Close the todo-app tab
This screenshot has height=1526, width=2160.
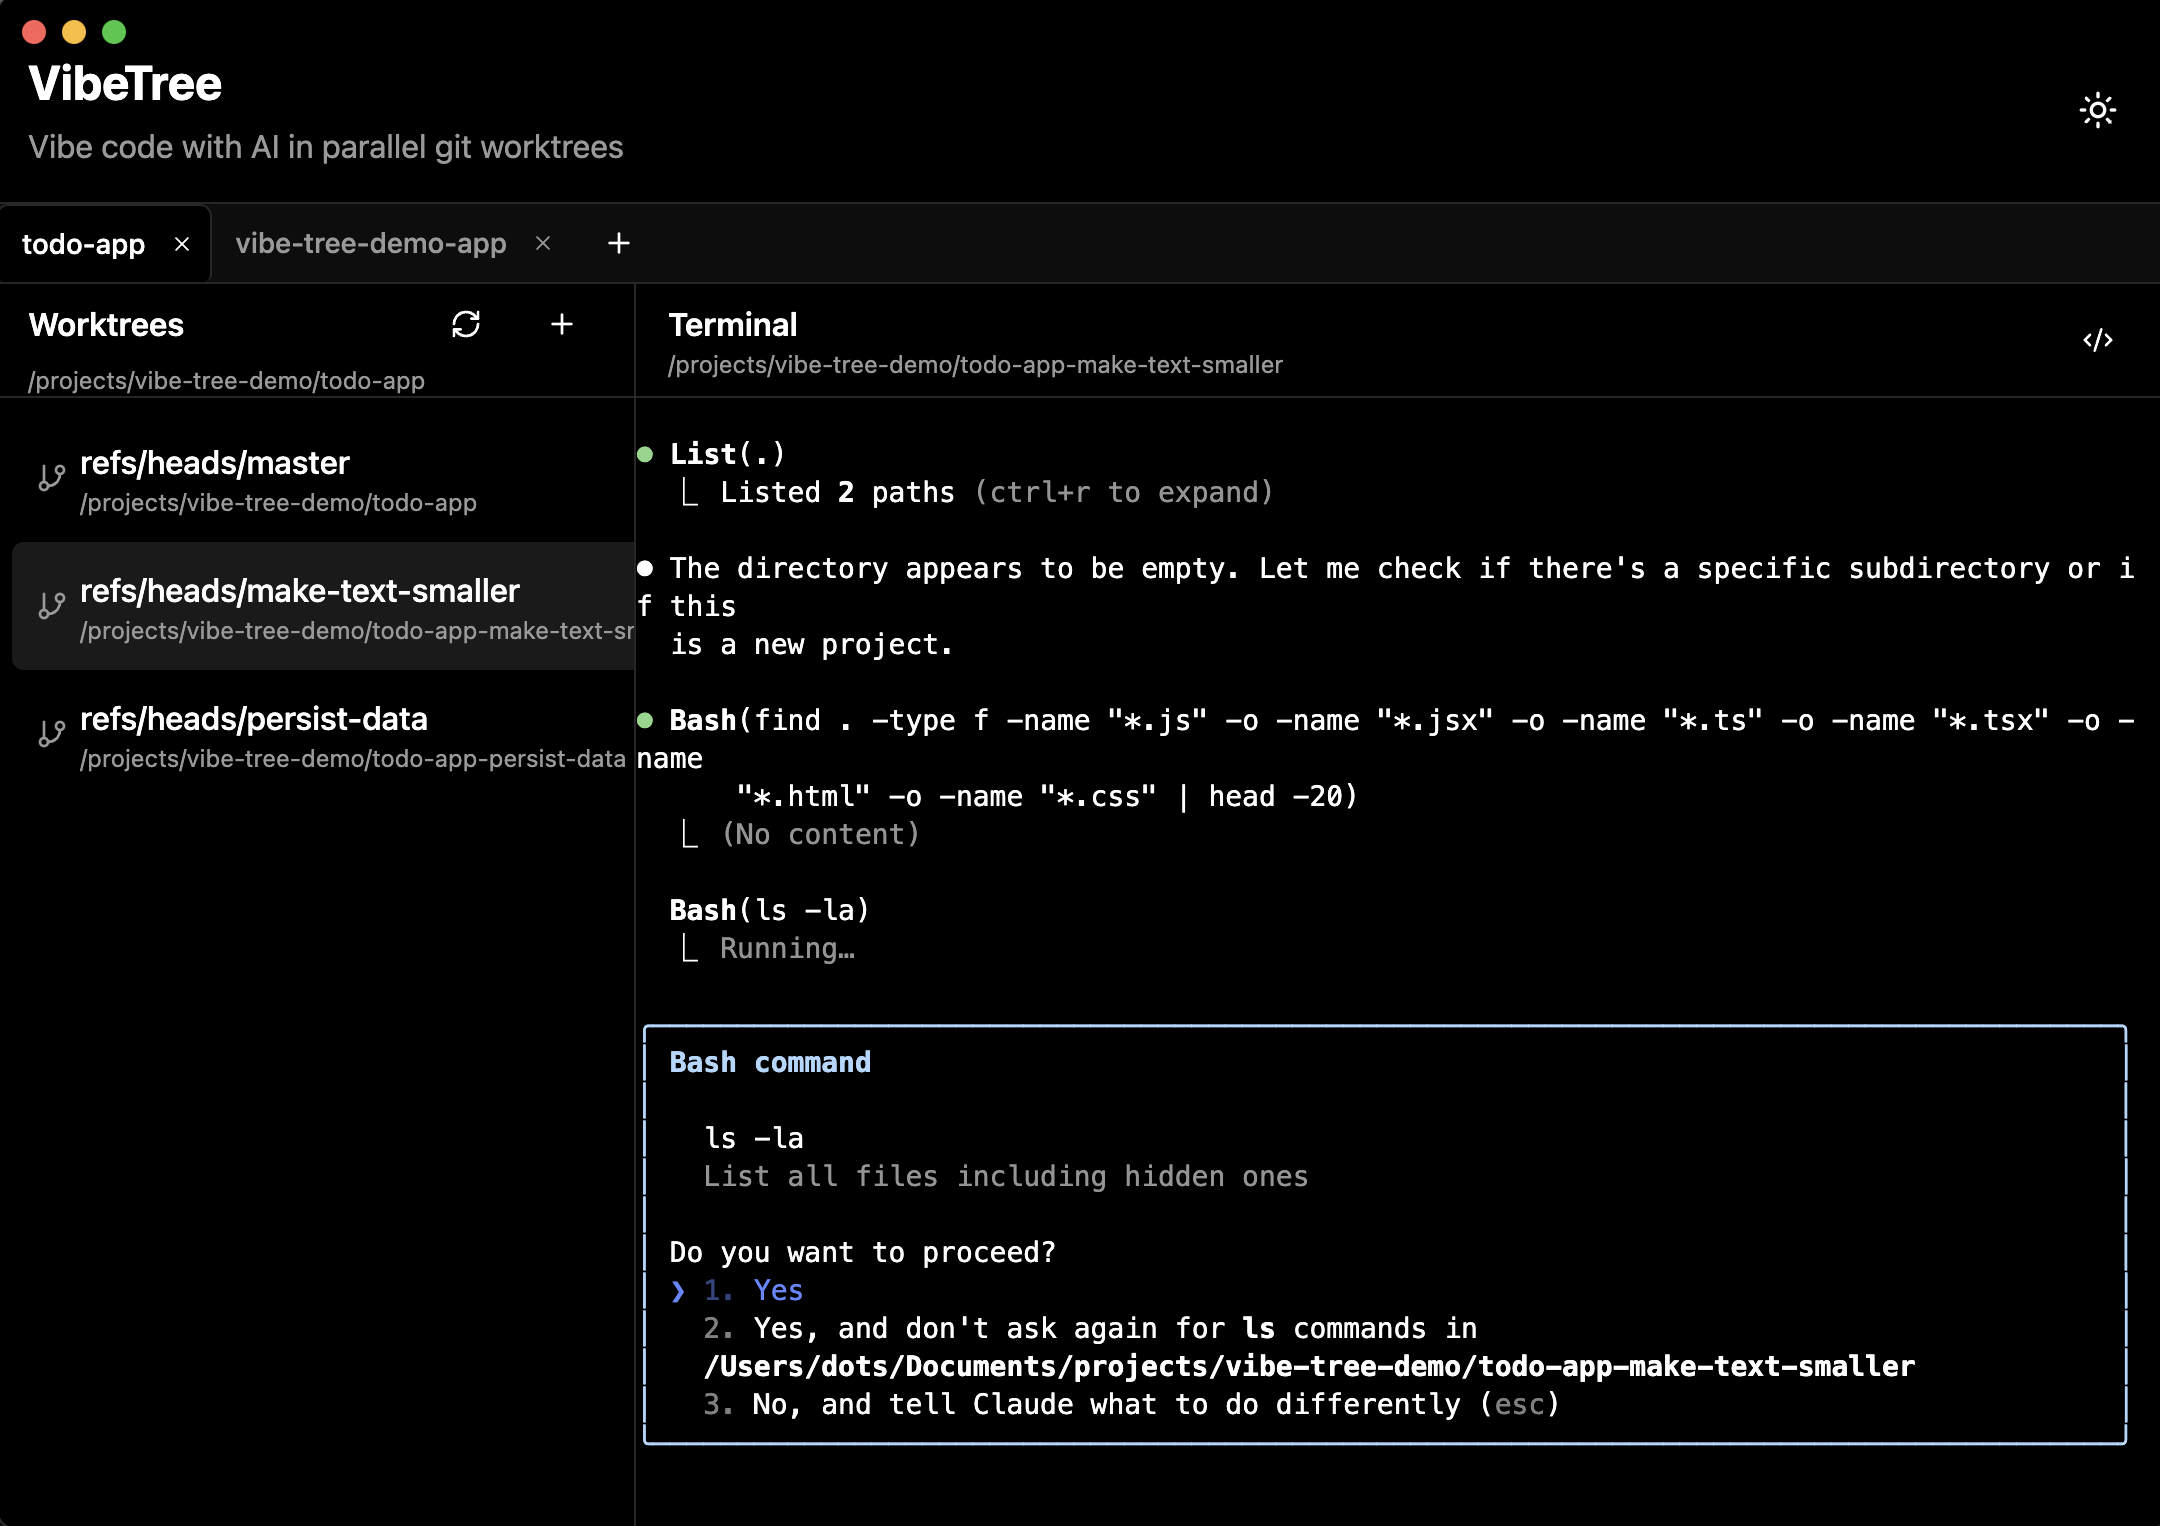183,243
